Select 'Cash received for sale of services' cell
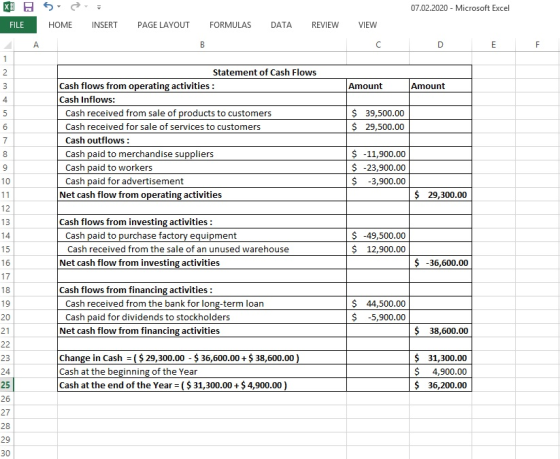The width and height of the screenshot is (560, 459). click(x=202, y=126)
